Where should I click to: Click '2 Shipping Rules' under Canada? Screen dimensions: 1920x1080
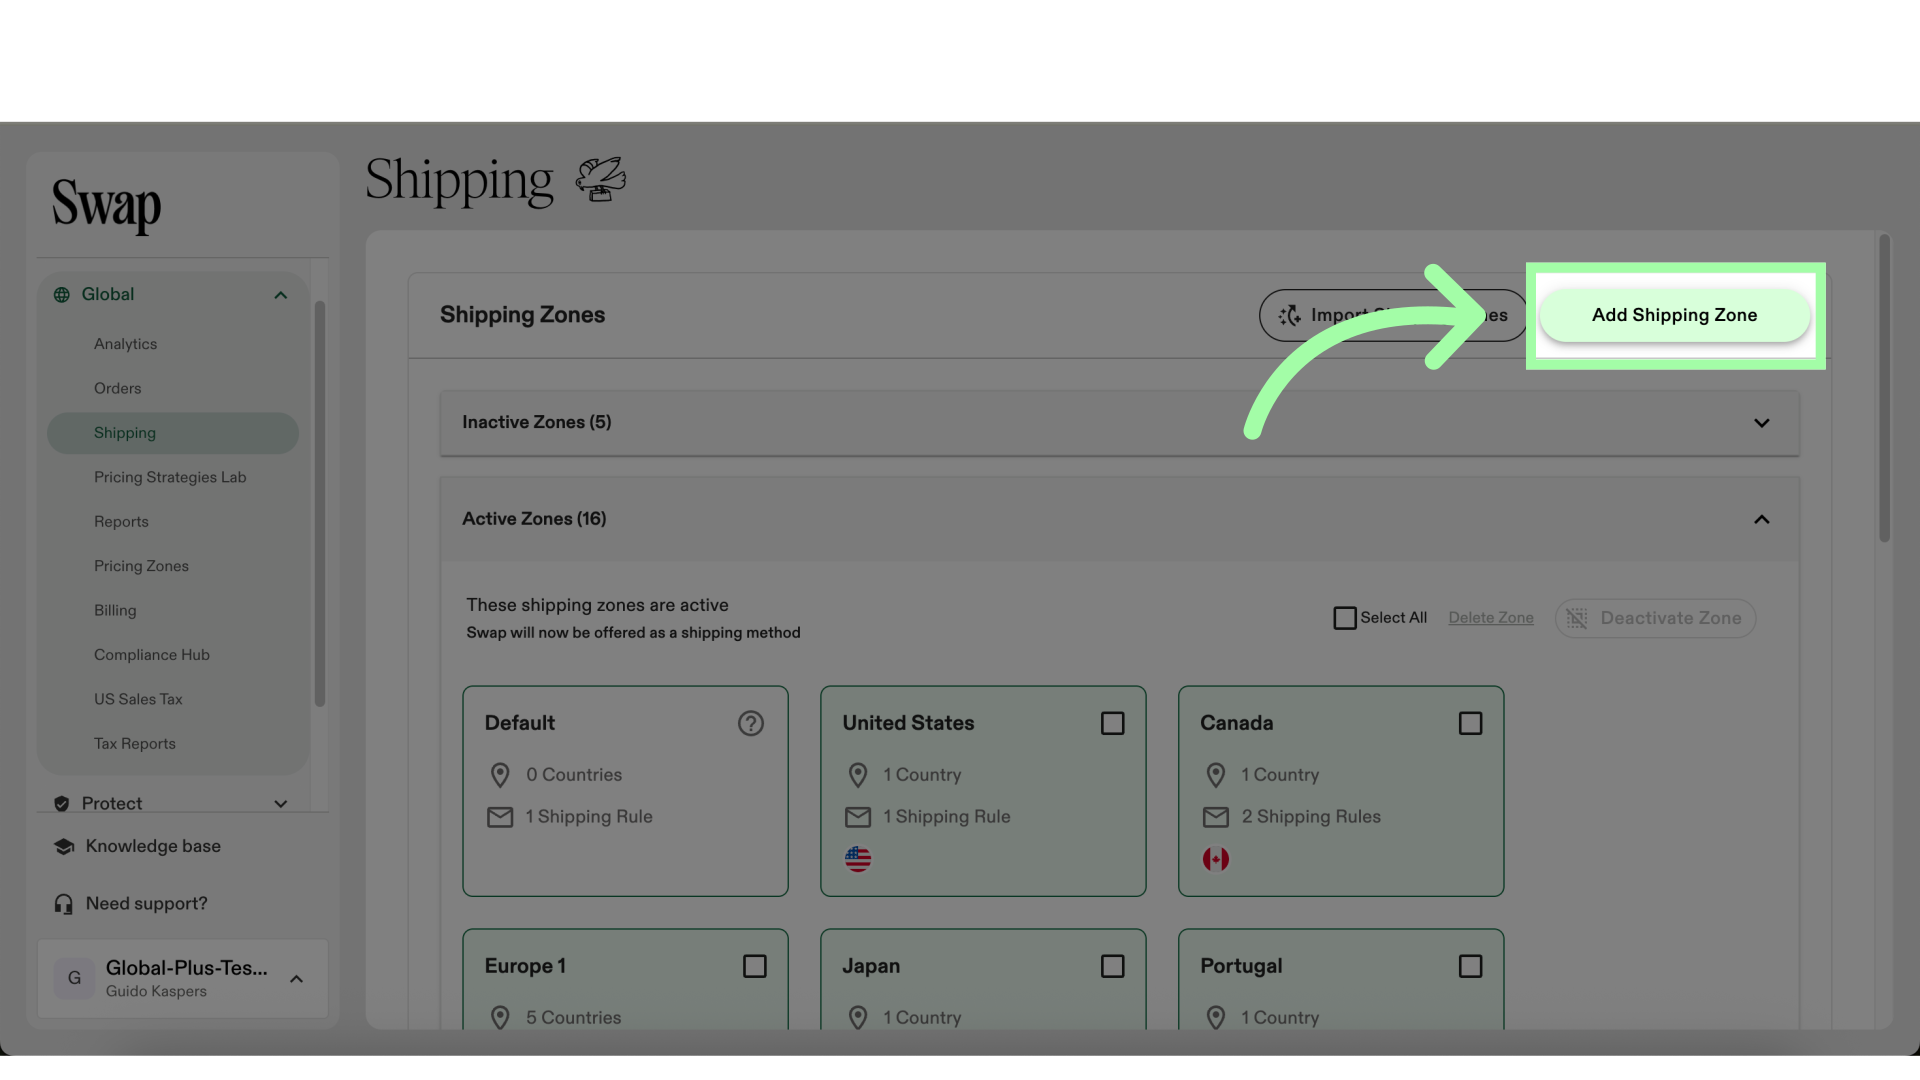pyautogui.click(x=1311, y=817)
